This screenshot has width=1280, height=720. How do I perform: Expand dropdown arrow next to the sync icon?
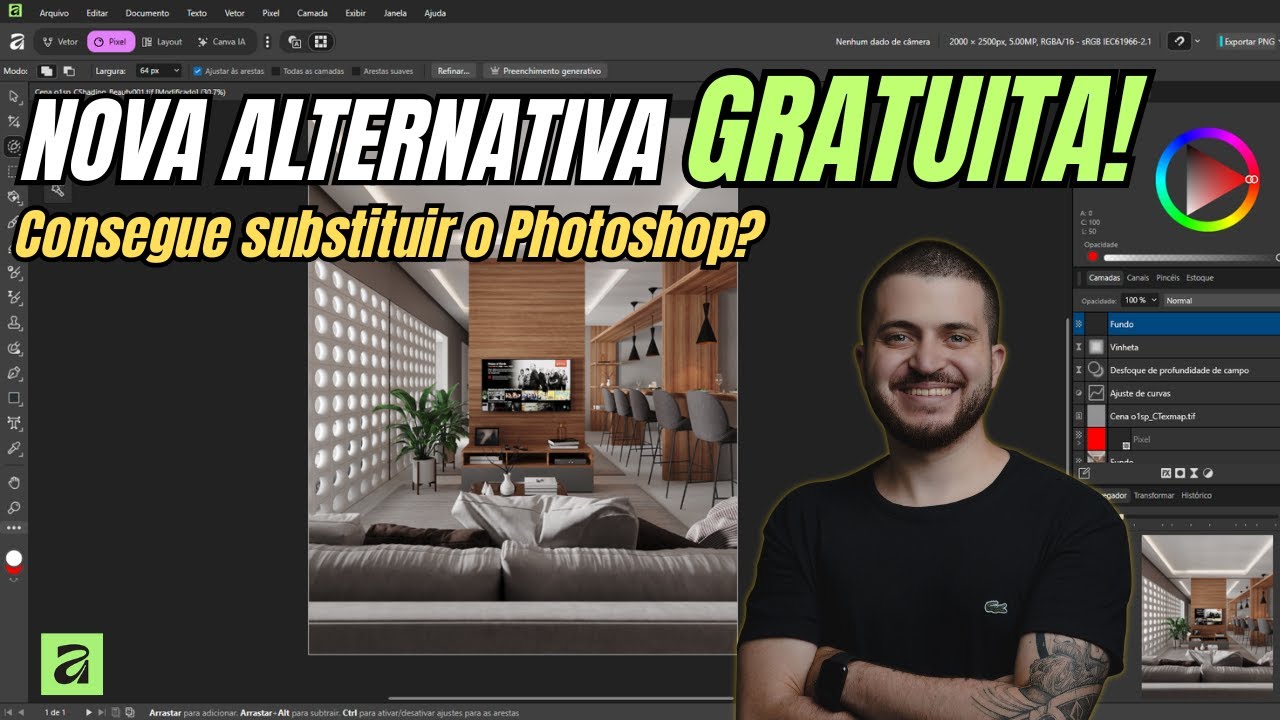point(1199,42)
